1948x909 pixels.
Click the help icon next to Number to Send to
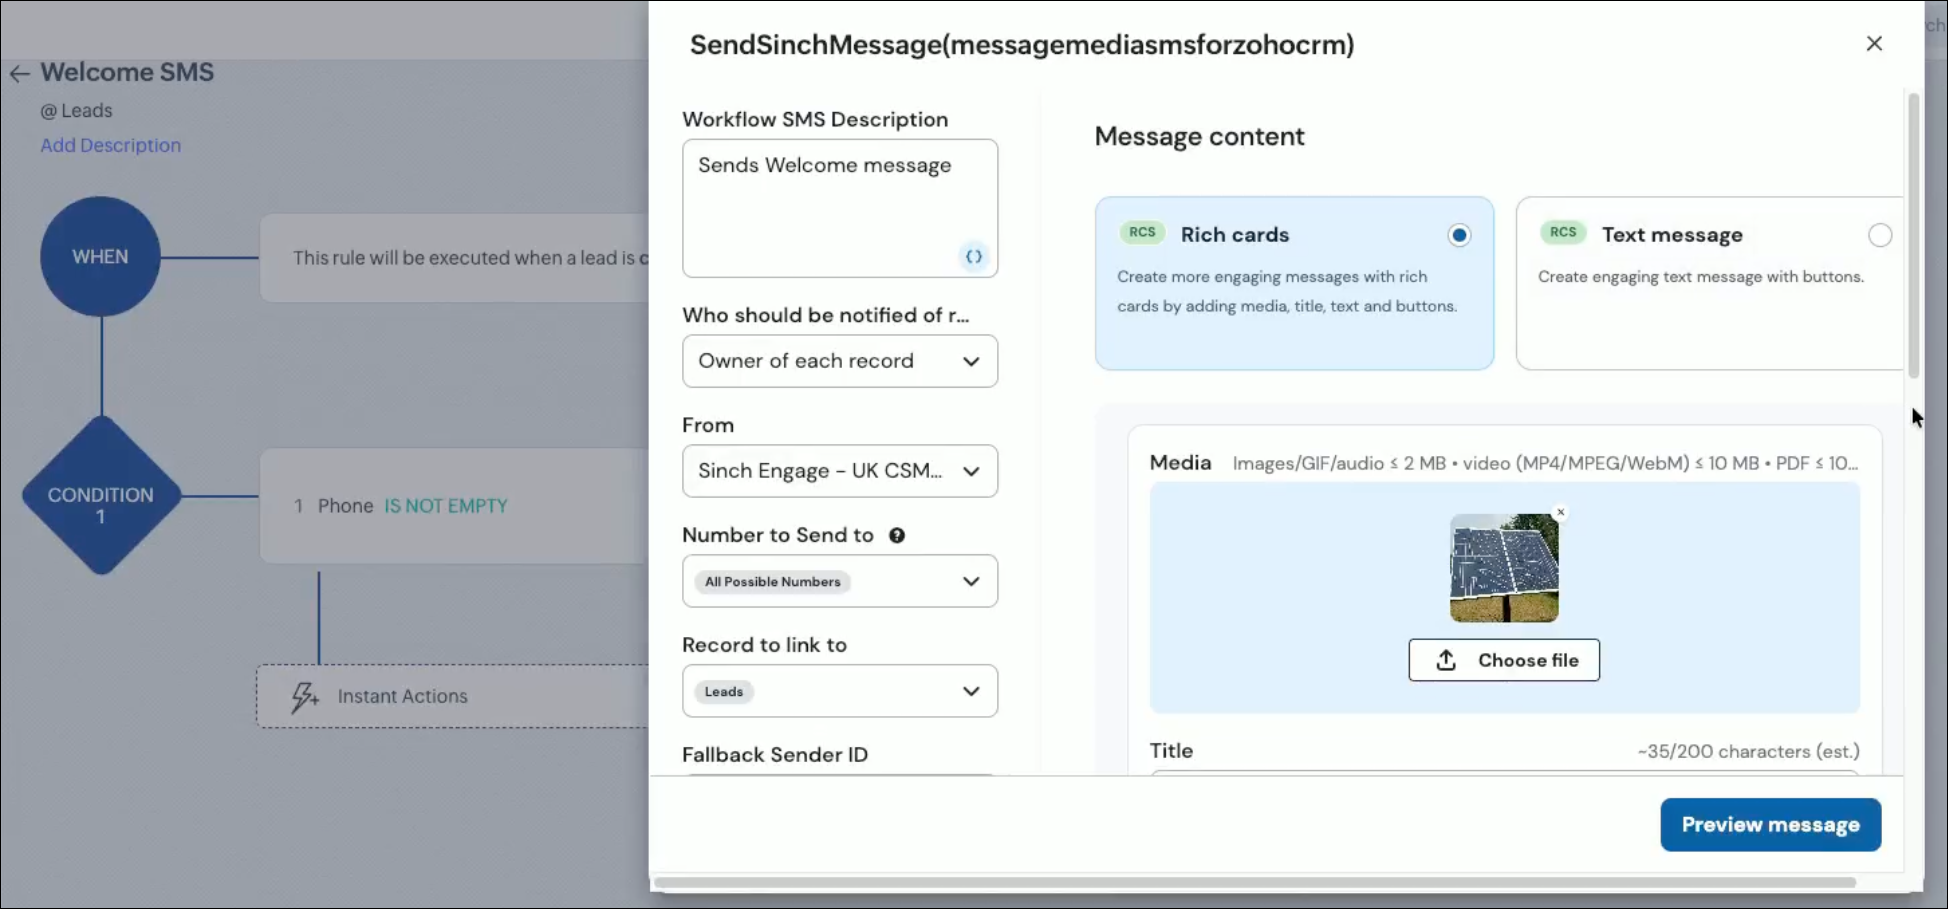click(897, 535)
